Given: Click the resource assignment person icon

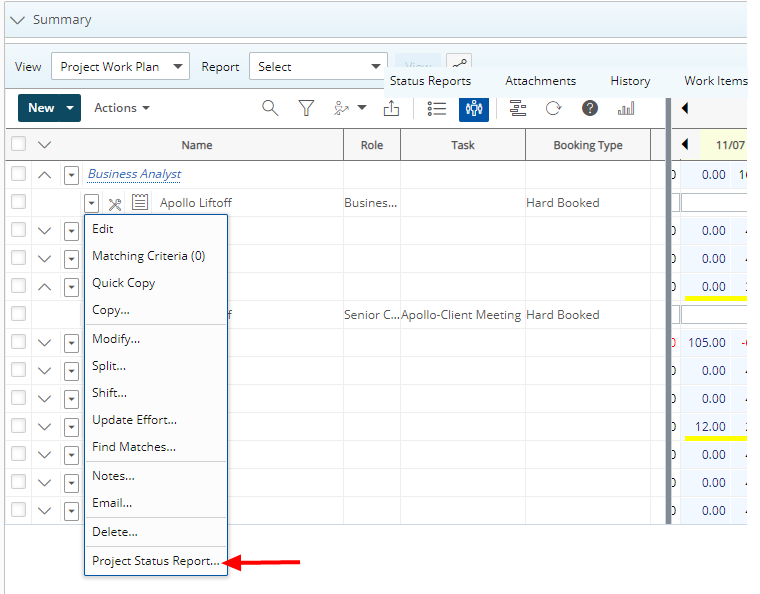Looking at the screenshot, I should 342,108.
